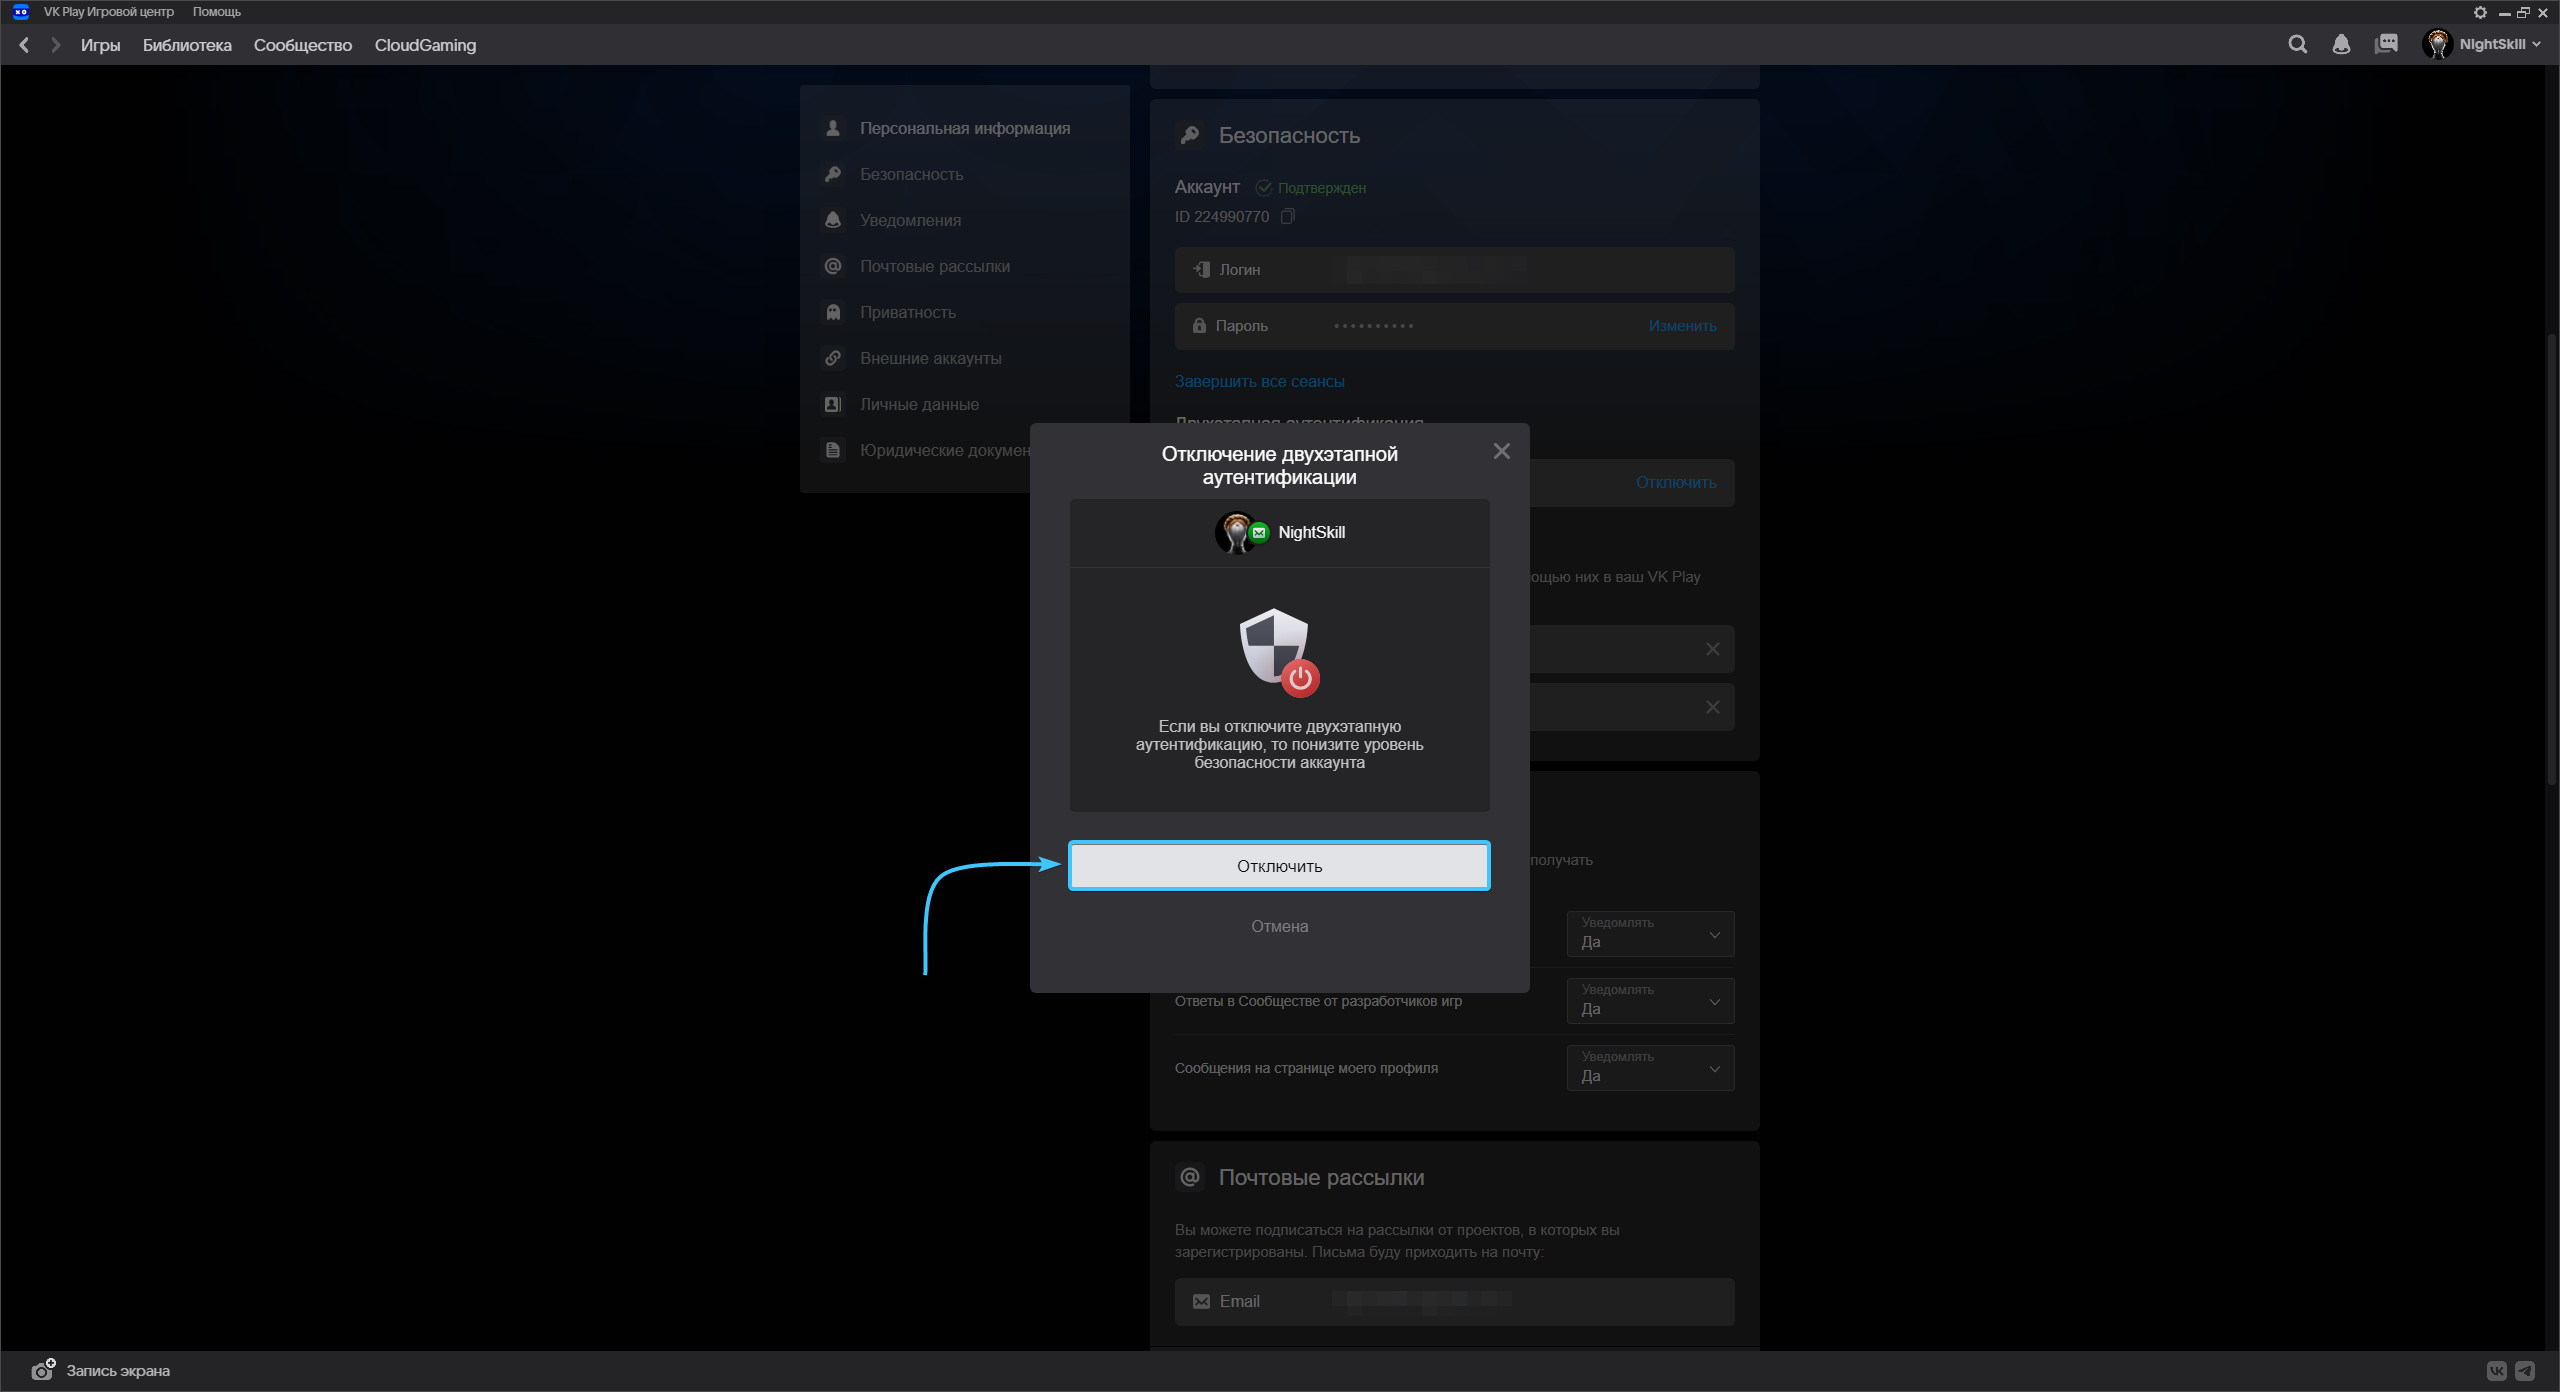
Task: Click Изменить link for password
Action: [x=1682, y=326]
